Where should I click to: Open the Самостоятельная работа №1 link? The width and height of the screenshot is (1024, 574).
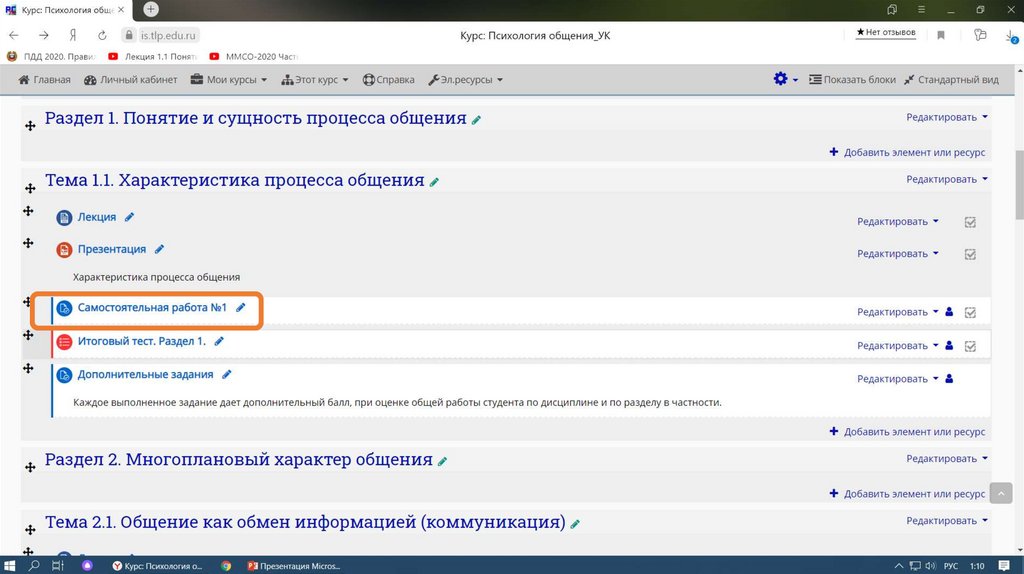153,308
